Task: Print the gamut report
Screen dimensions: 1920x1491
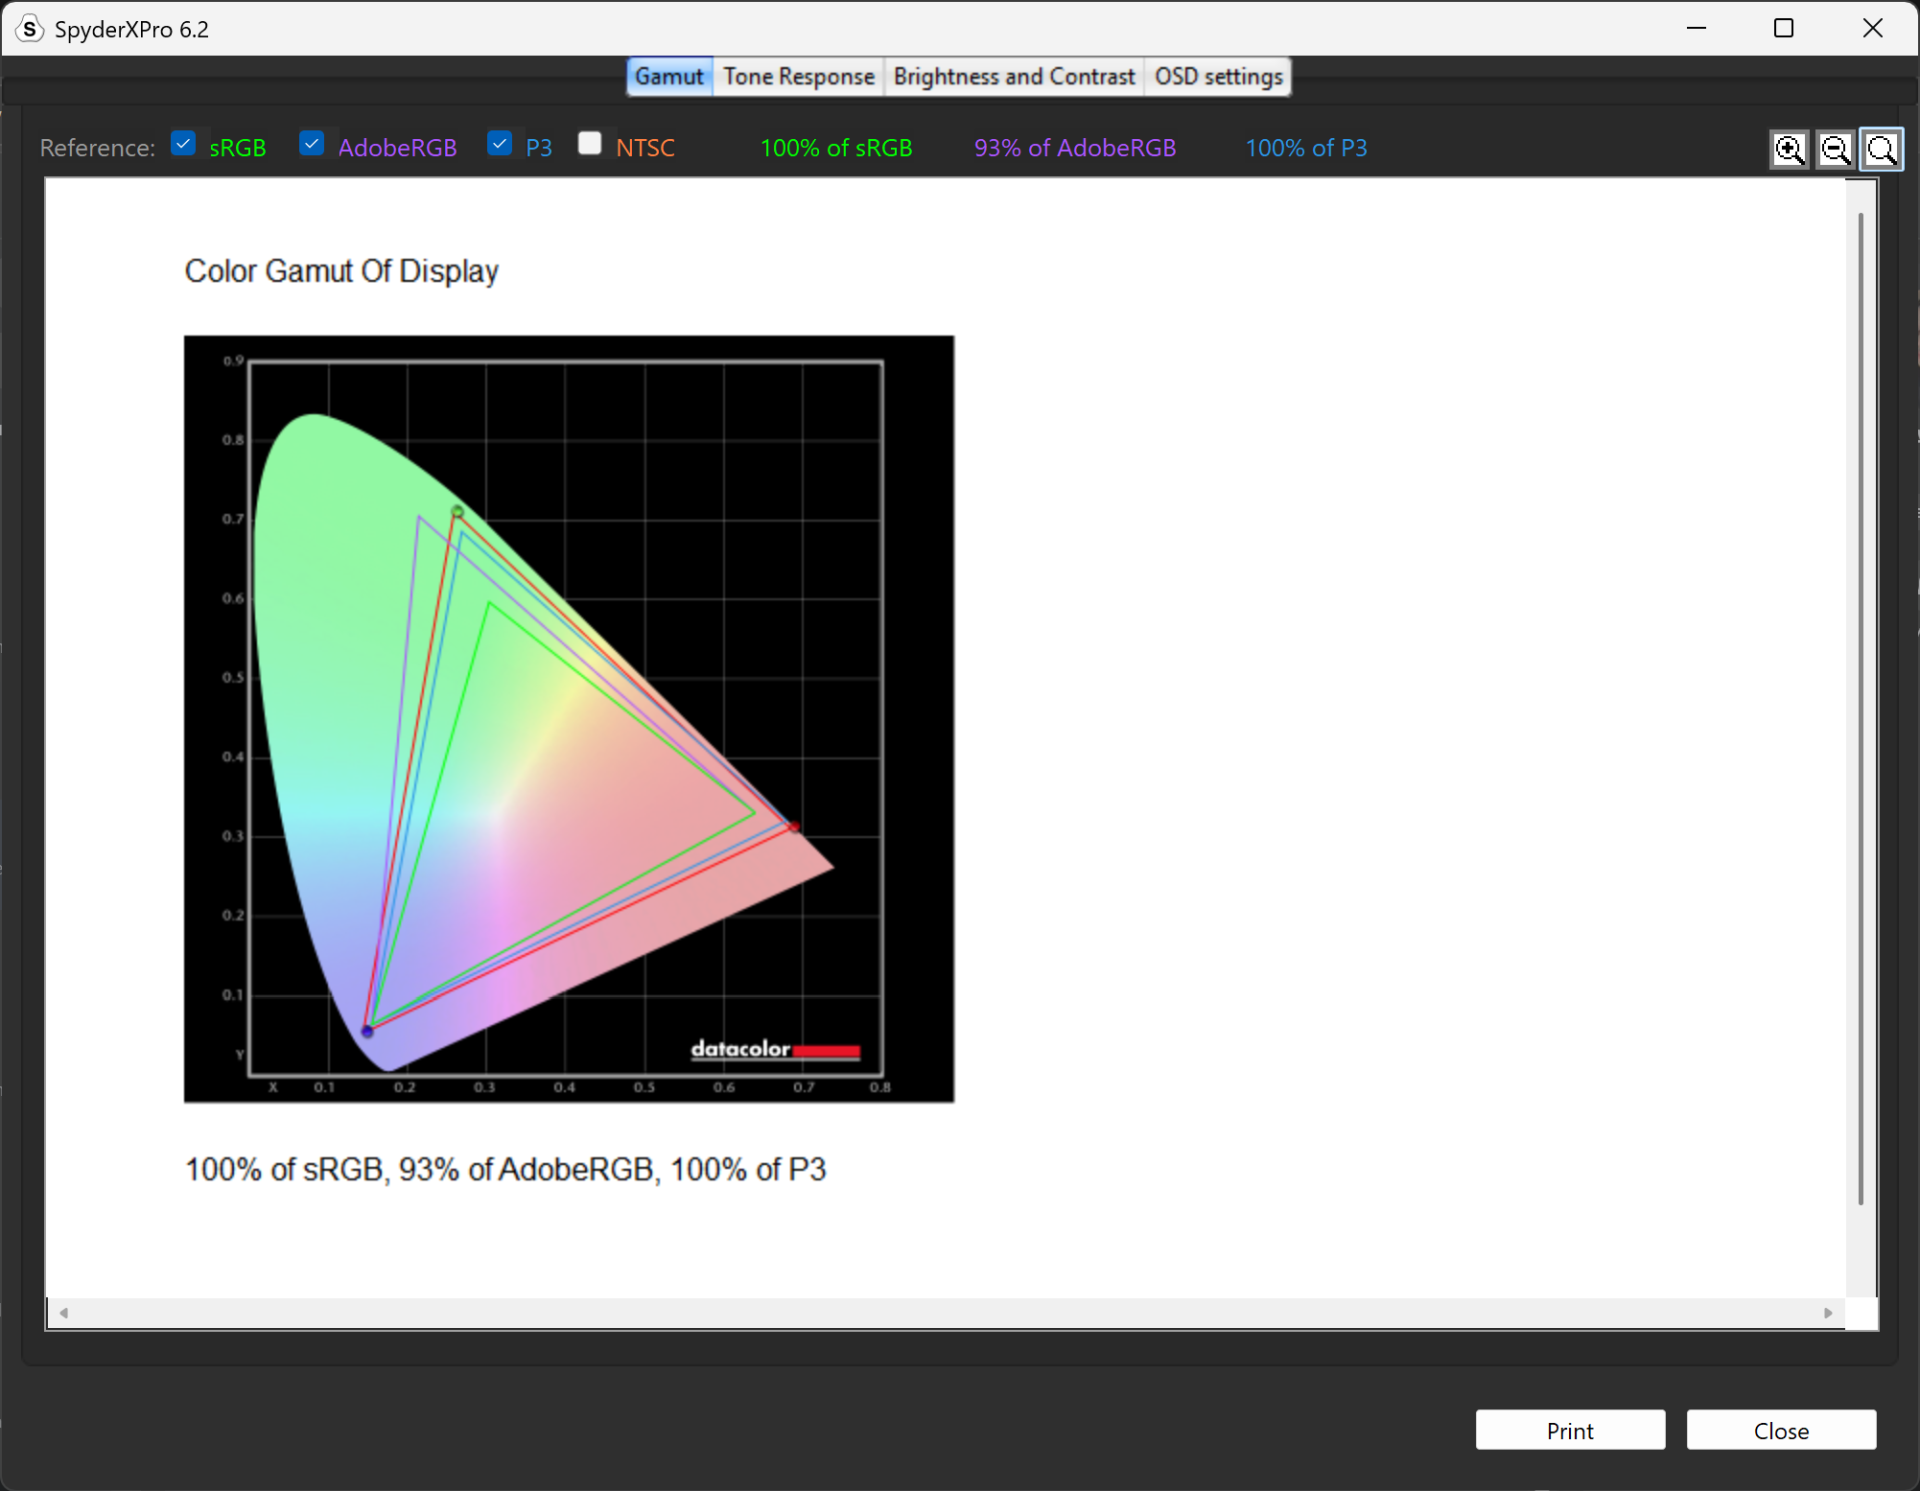Action: [x=1570, y=1430]
